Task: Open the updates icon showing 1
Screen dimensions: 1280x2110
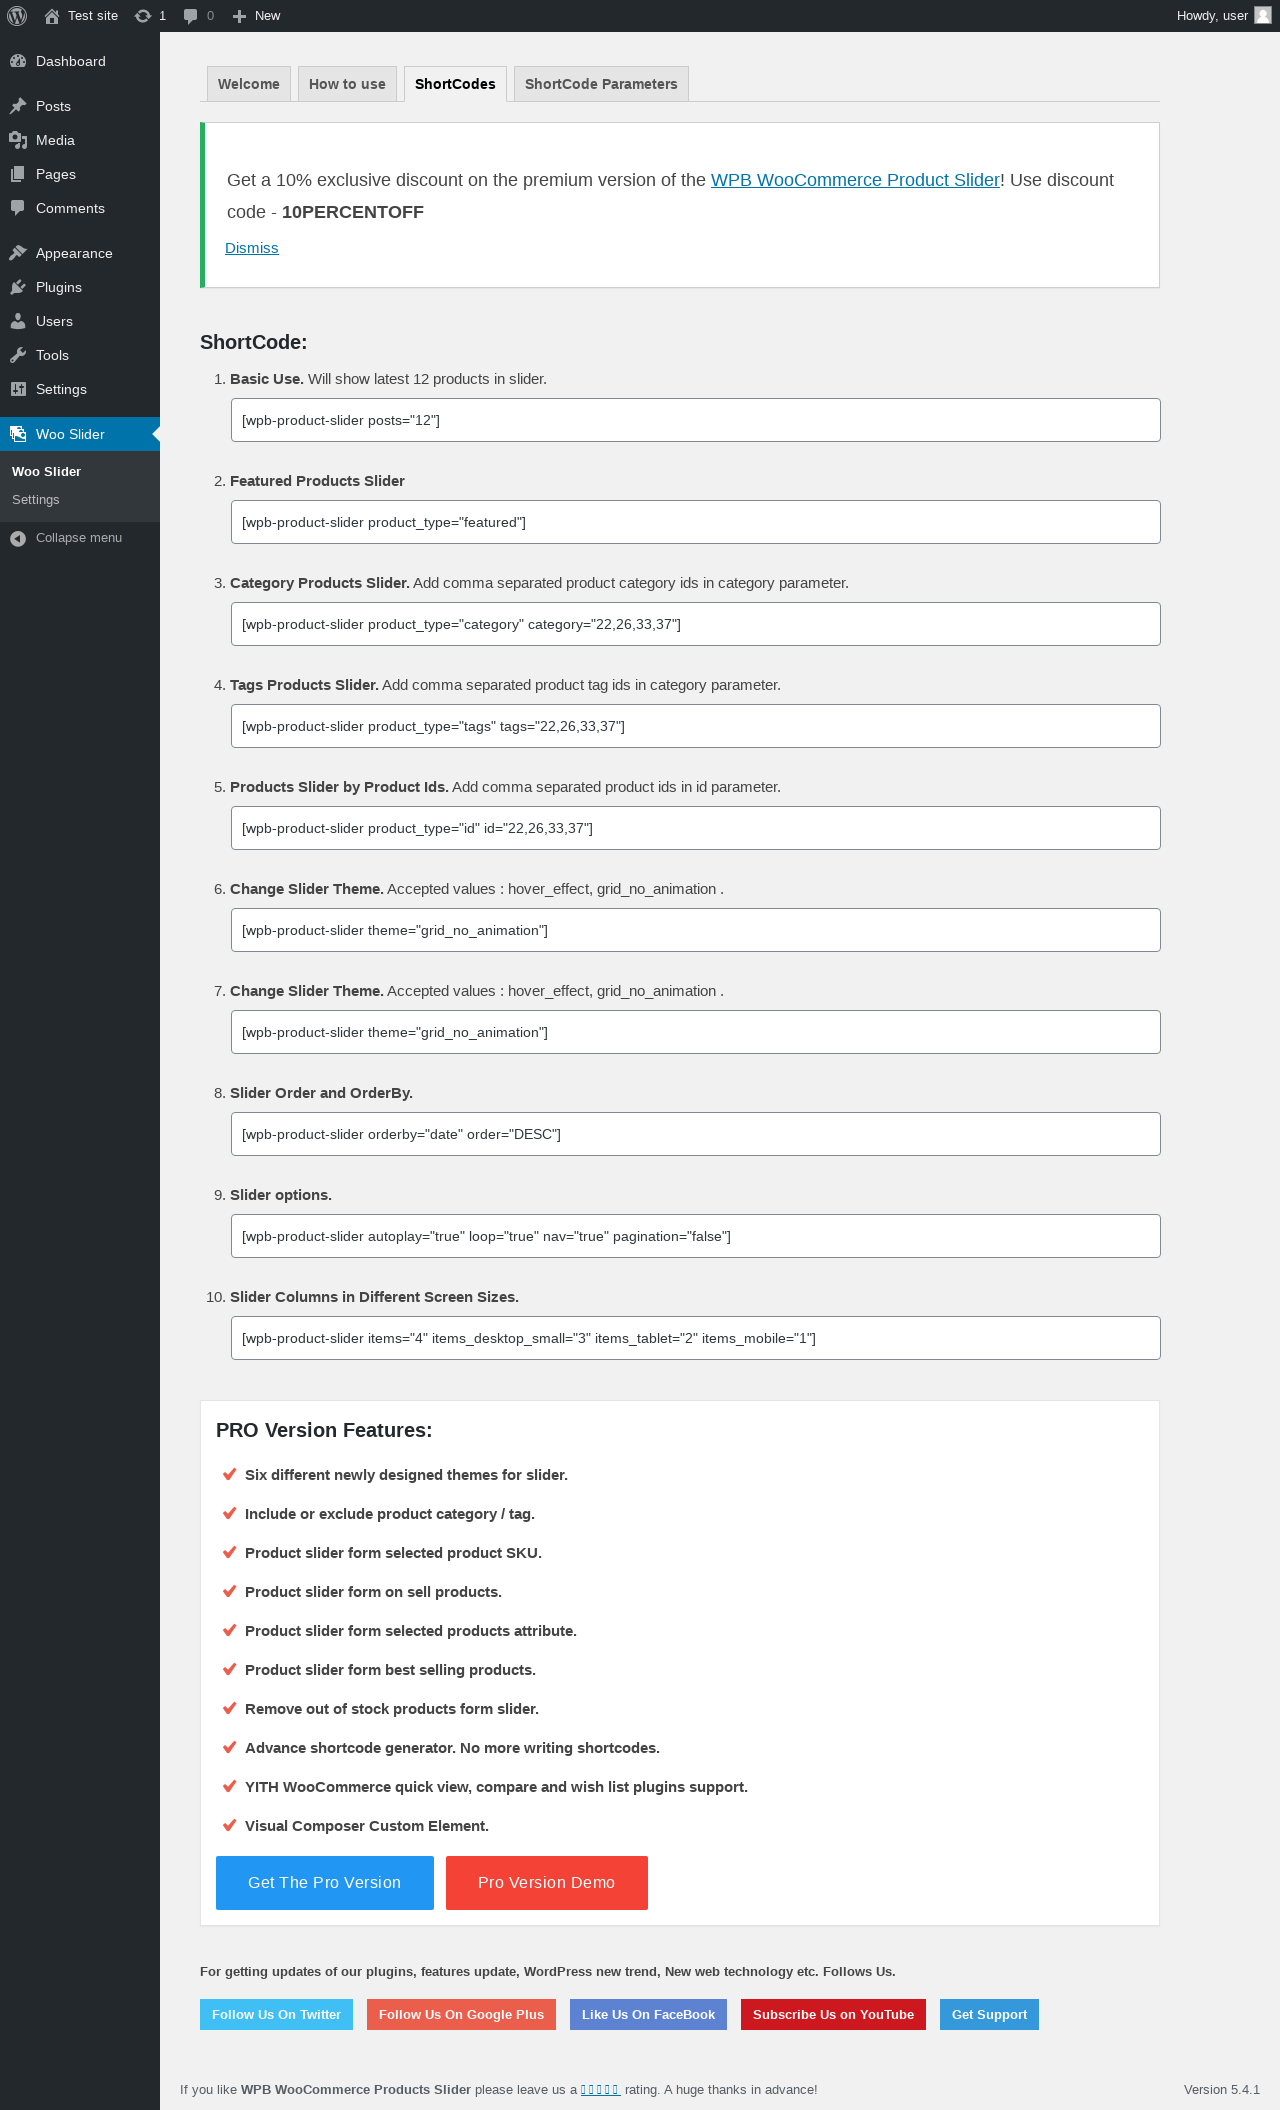Action: pyautogui.click(x=143, y=16)
